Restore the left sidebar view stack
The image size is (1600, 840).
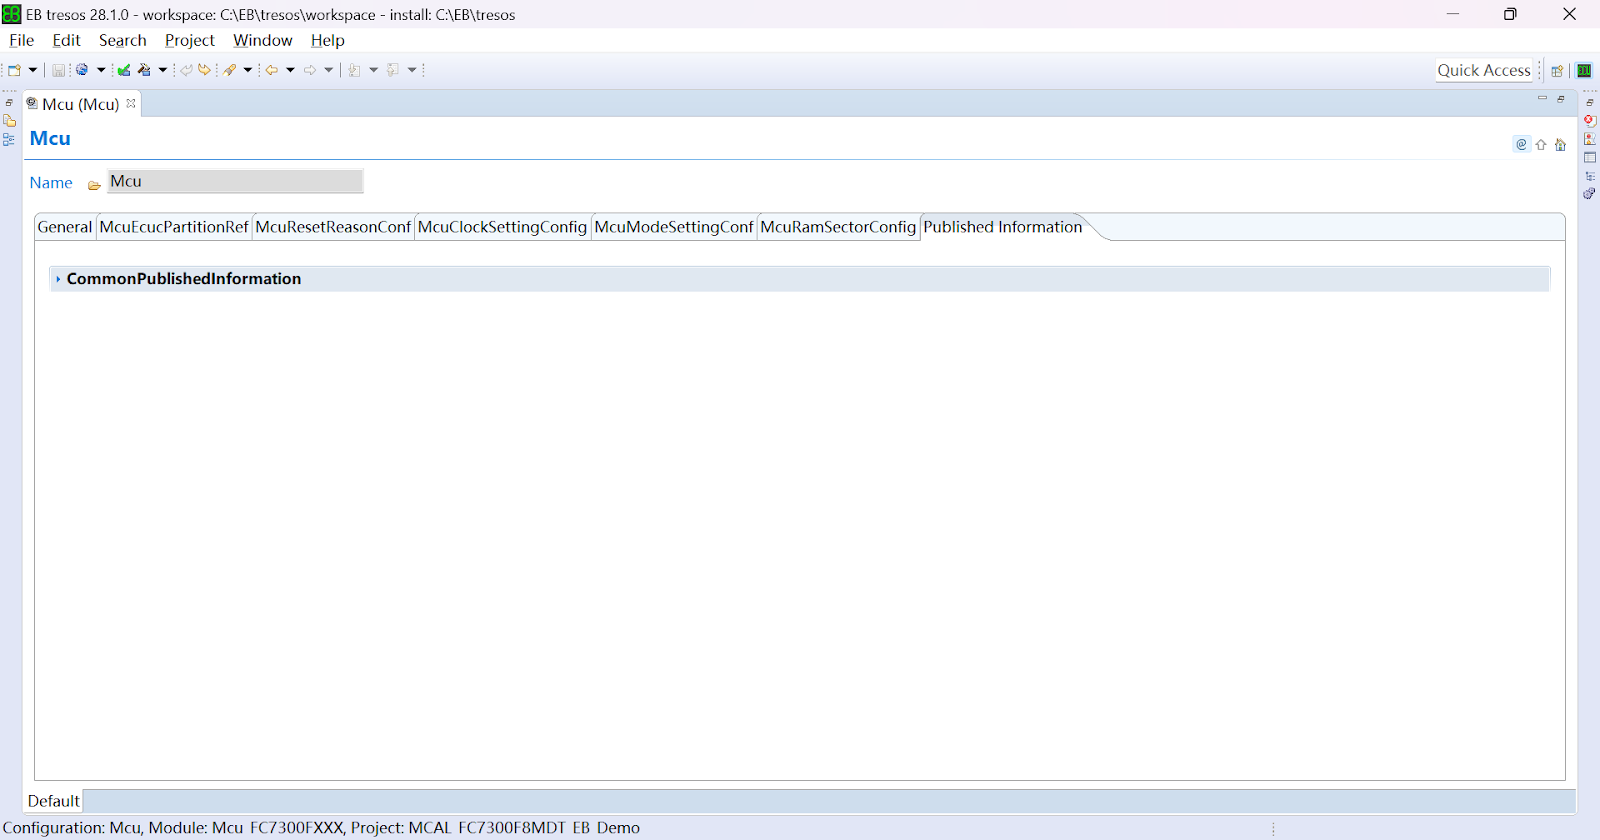[x=9, y=103]
